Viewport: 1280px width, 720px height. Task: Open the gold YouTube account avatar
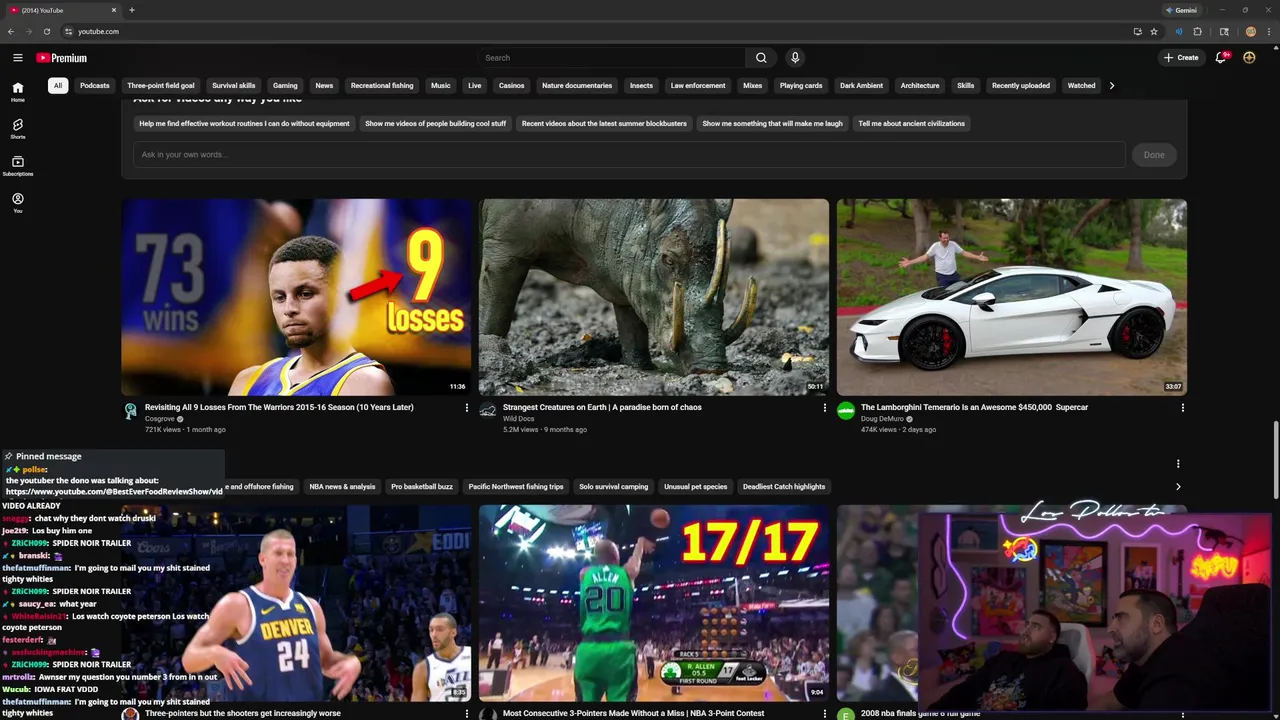pyautogui.click(x=1249, y=58)
